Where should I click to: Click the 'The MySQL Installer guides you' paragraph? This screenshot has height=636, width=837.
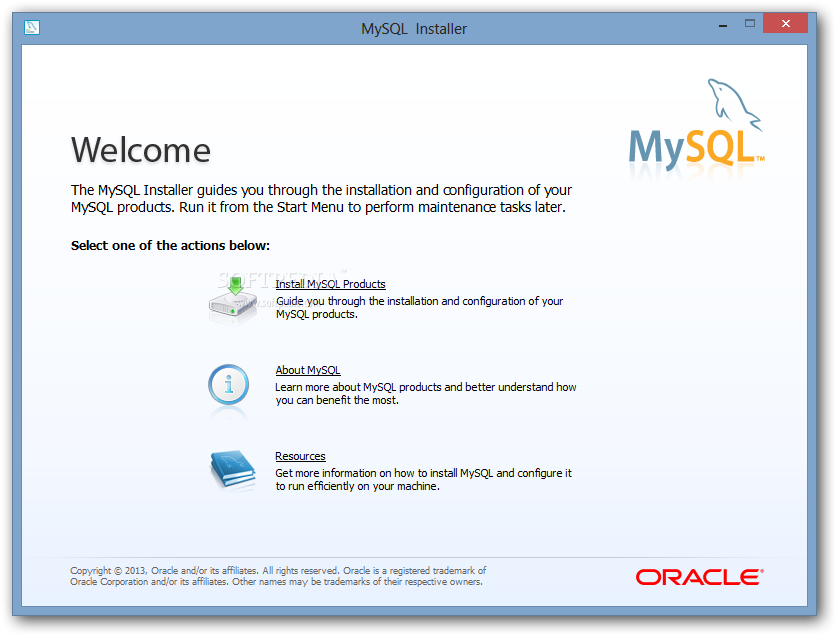point(321,199)
